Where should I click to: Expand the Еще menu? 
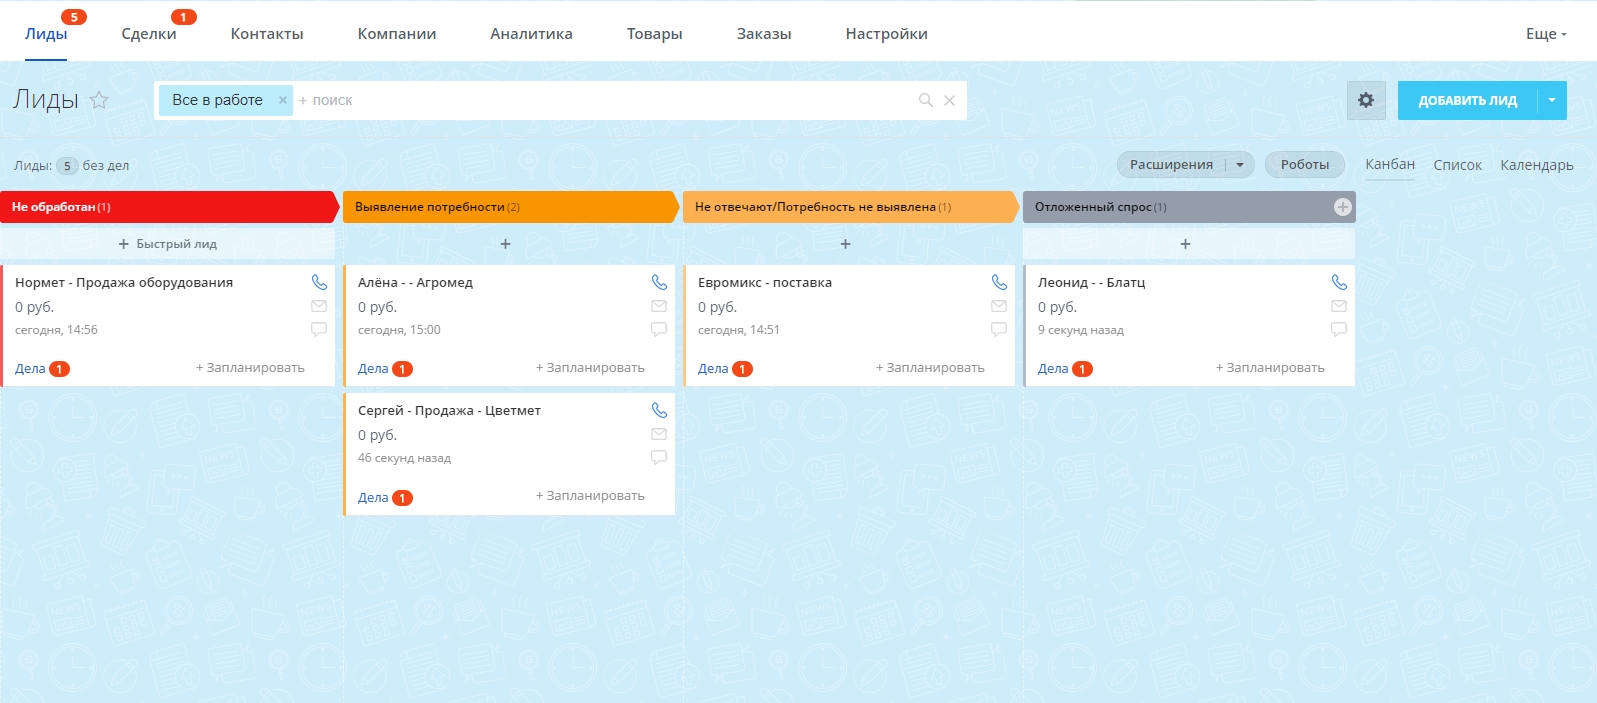point(1546,34)
